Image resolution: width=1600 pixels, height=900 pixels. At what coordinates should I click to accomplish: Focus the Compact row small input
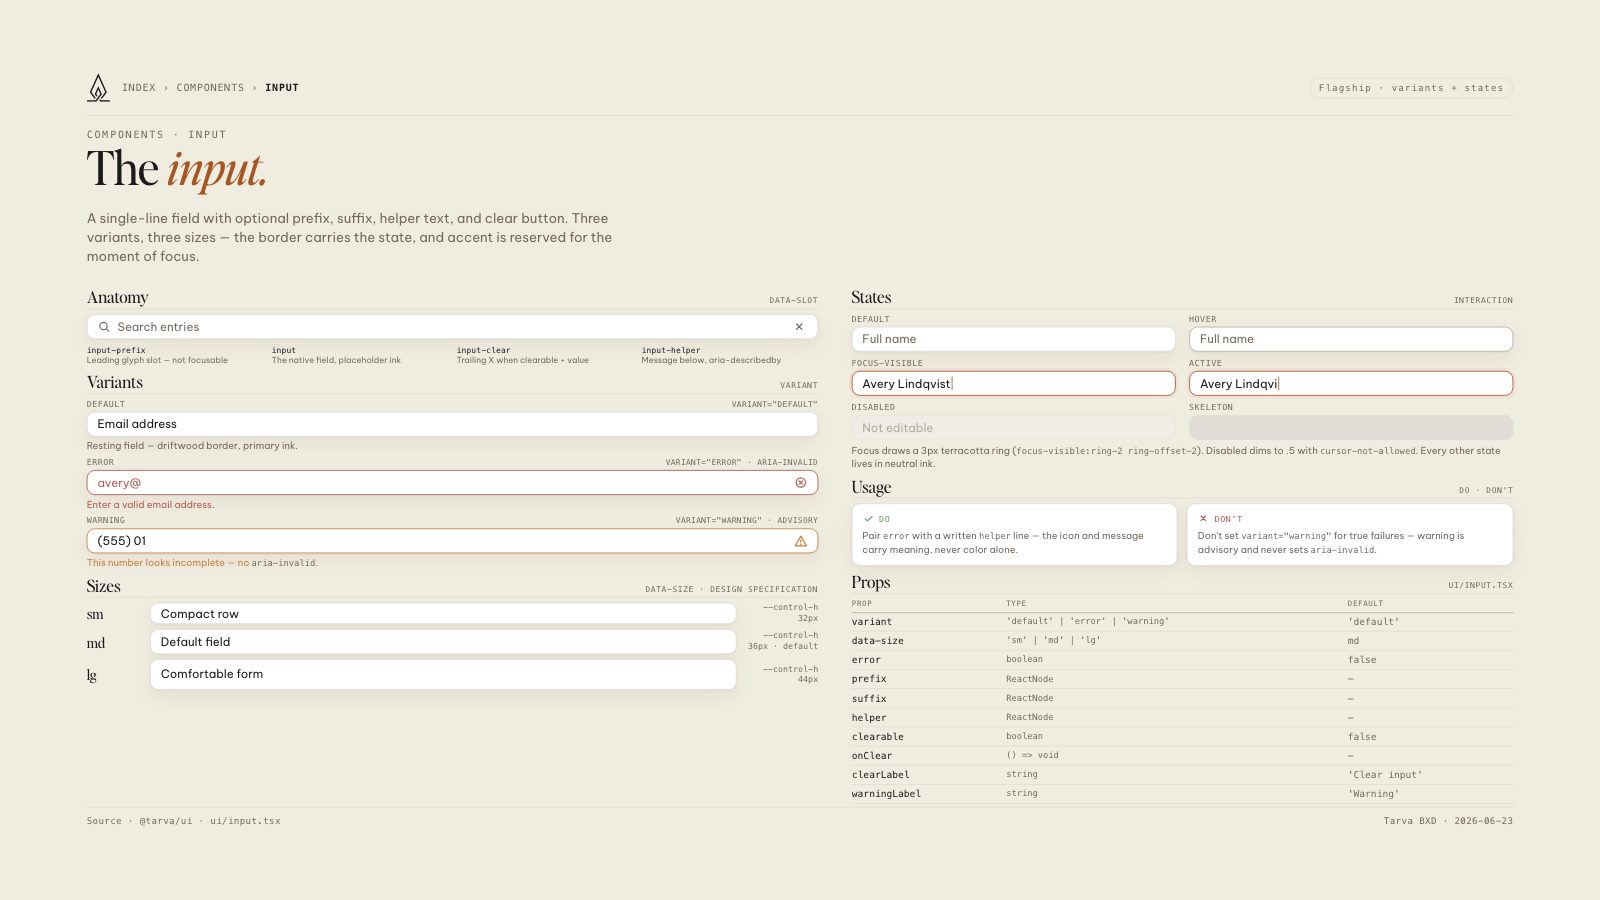point(443,614)
